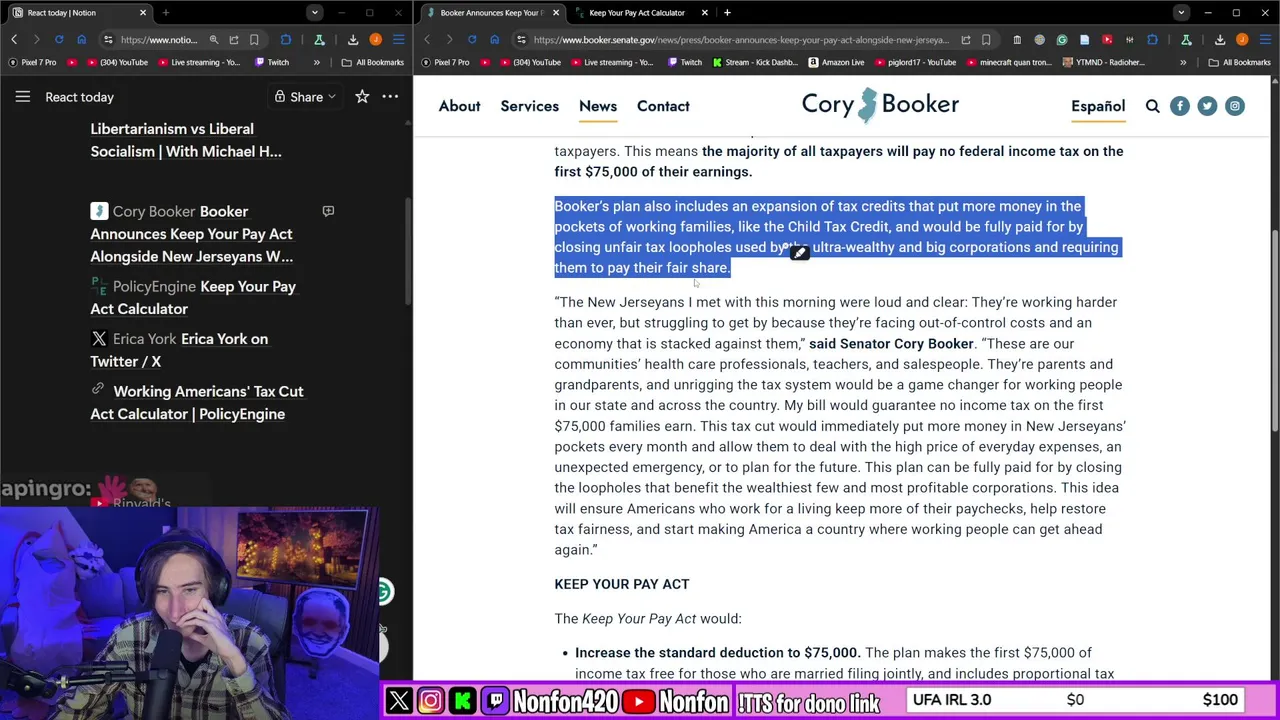
Task: Open the extensions puzzle icon in the right window
Action: pyautogui.click(x=1152, y=40)
